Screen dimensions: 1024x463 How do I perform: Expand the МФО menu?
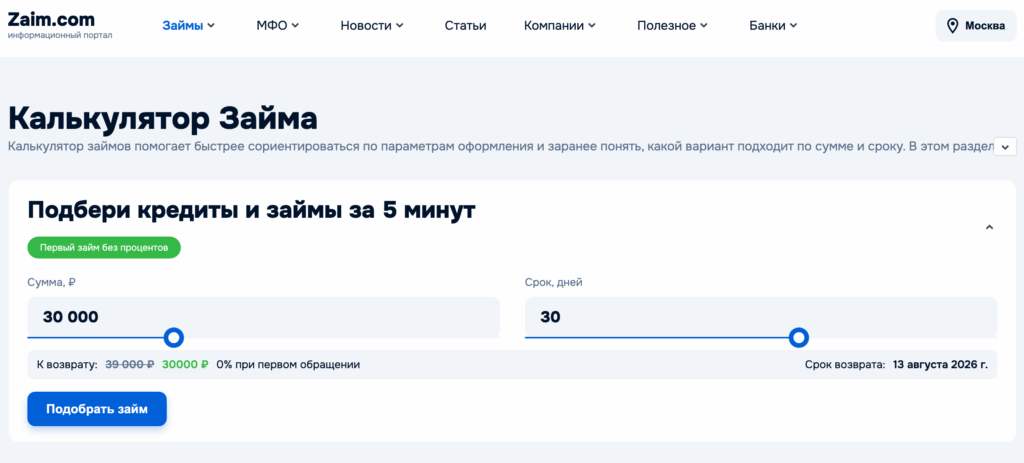(x=278, y=26)
